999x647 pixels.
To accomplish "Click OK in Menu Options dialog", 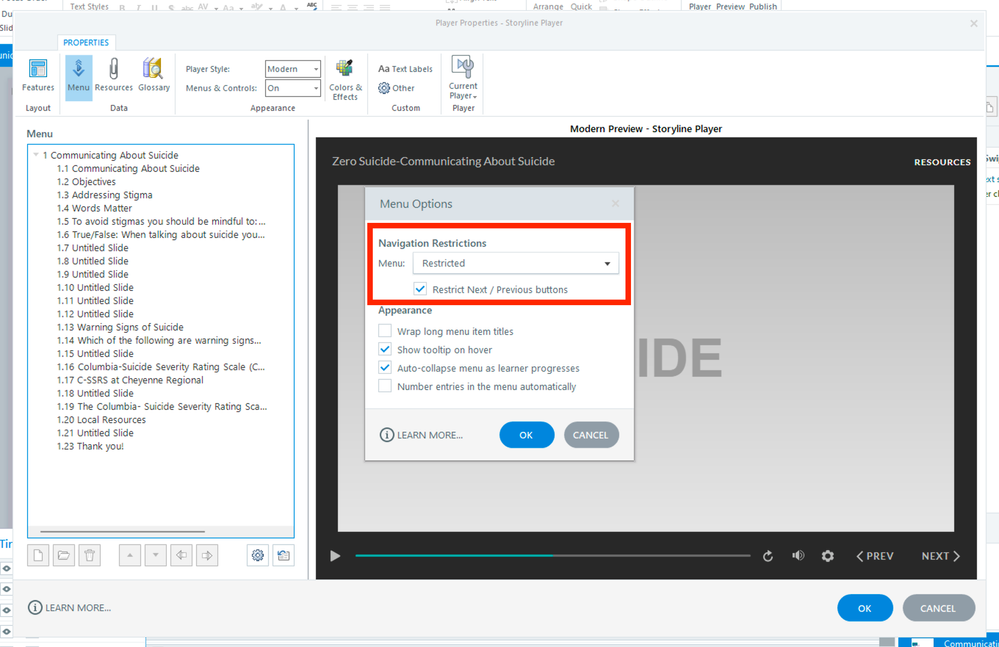I will click(526, 435).
